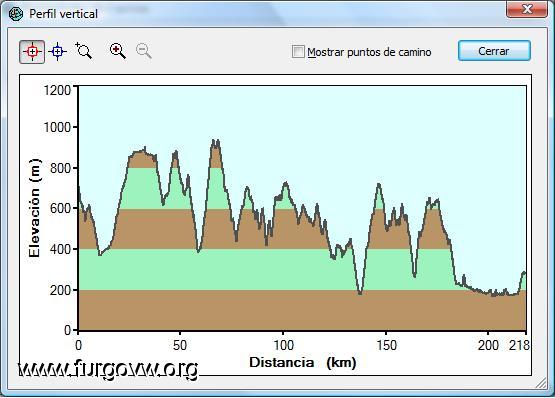Click the profile start at 0 km
The image size is (555, 398).
pos(78,188)
